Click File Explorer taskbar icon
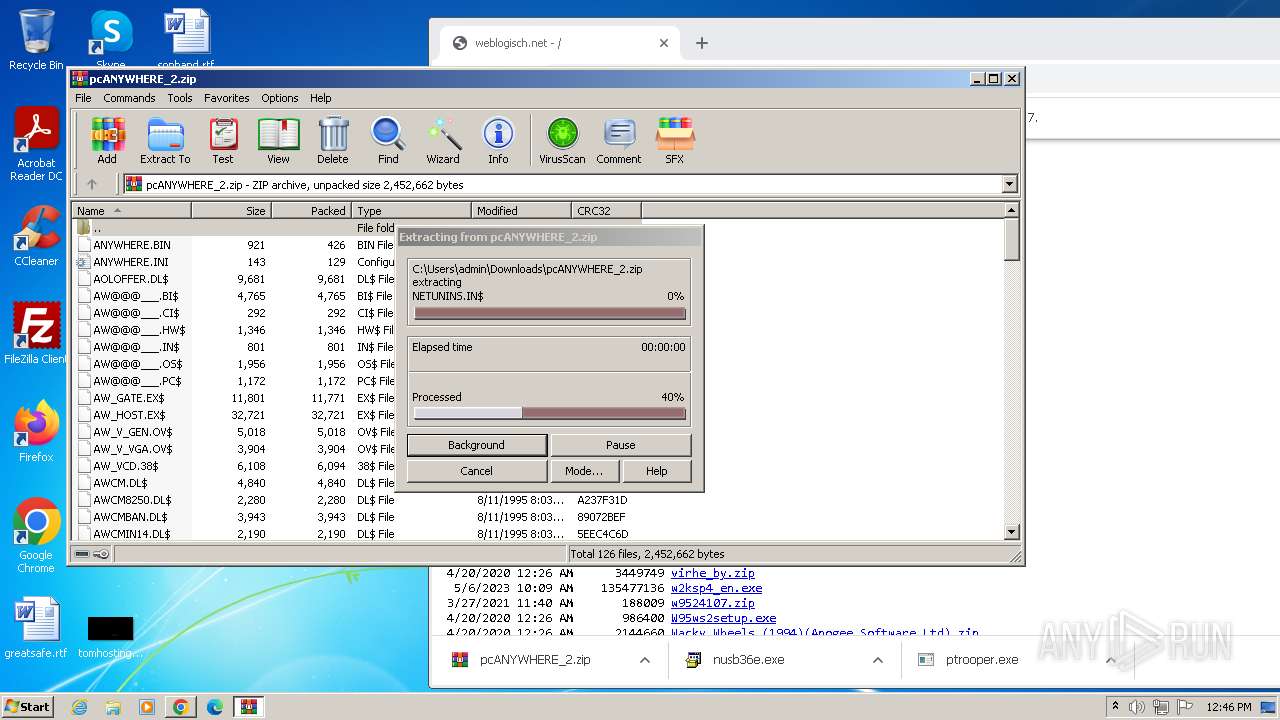The height and width of the screenshot is (720, 1280). (x=113, y=707)
